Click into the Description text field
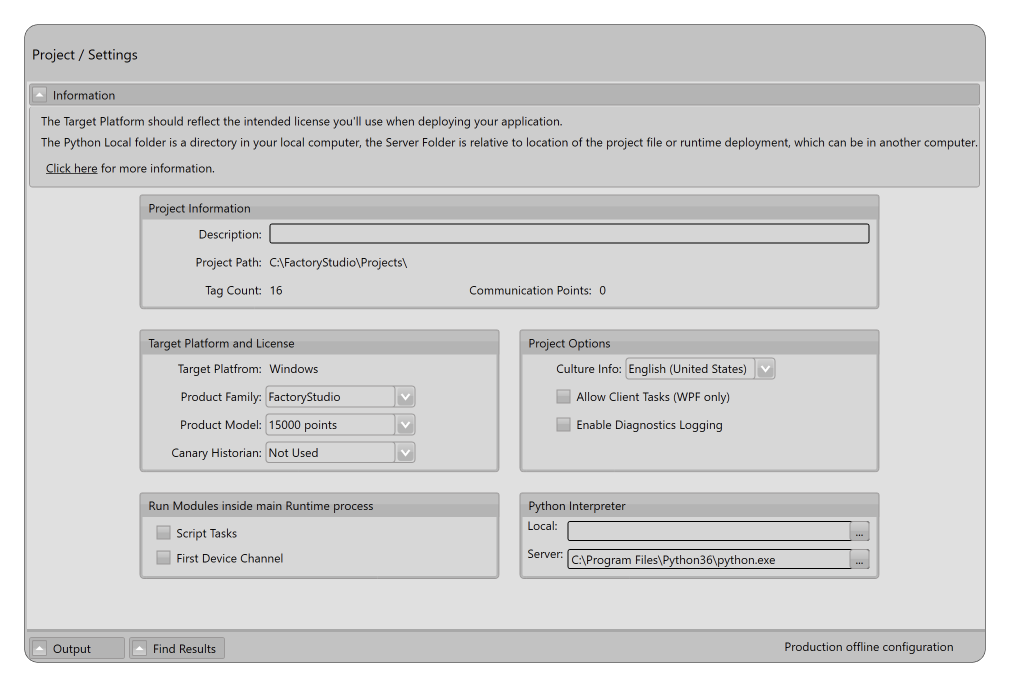 pyautogui.click(x=568, y=234)
